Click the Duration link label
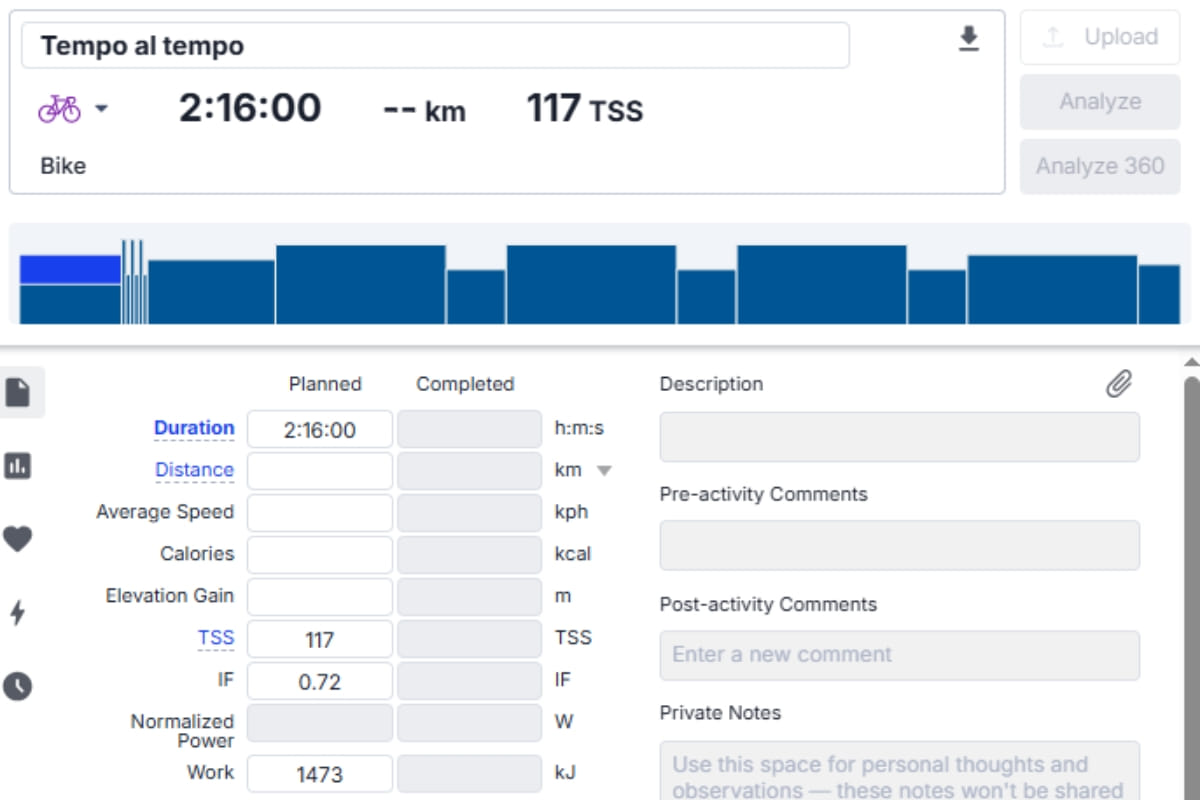Screen dimensions: 1200x800 (194, 428)
